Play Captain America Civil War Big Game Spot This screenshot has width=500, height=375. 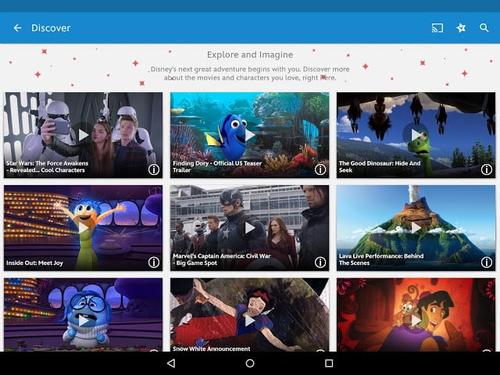[x=250, y=228]
